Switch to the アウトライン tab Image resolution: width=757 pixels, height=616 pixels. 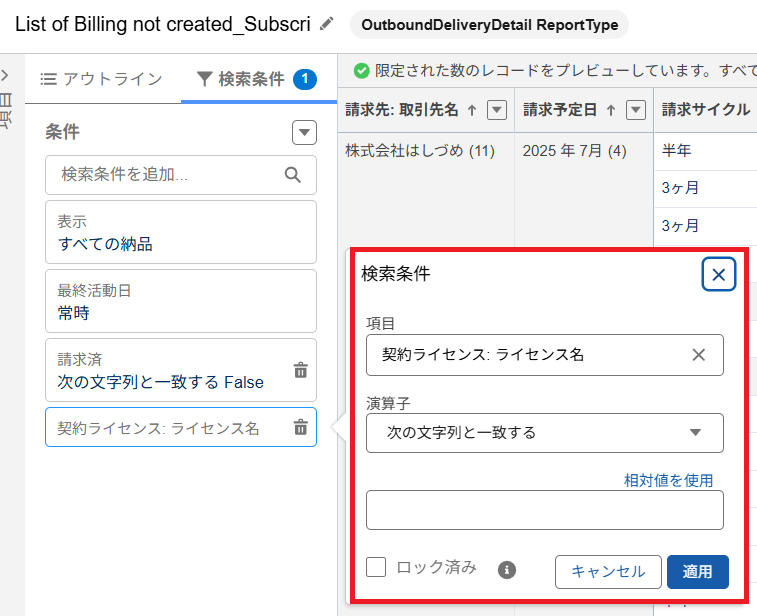click(101, 79)
